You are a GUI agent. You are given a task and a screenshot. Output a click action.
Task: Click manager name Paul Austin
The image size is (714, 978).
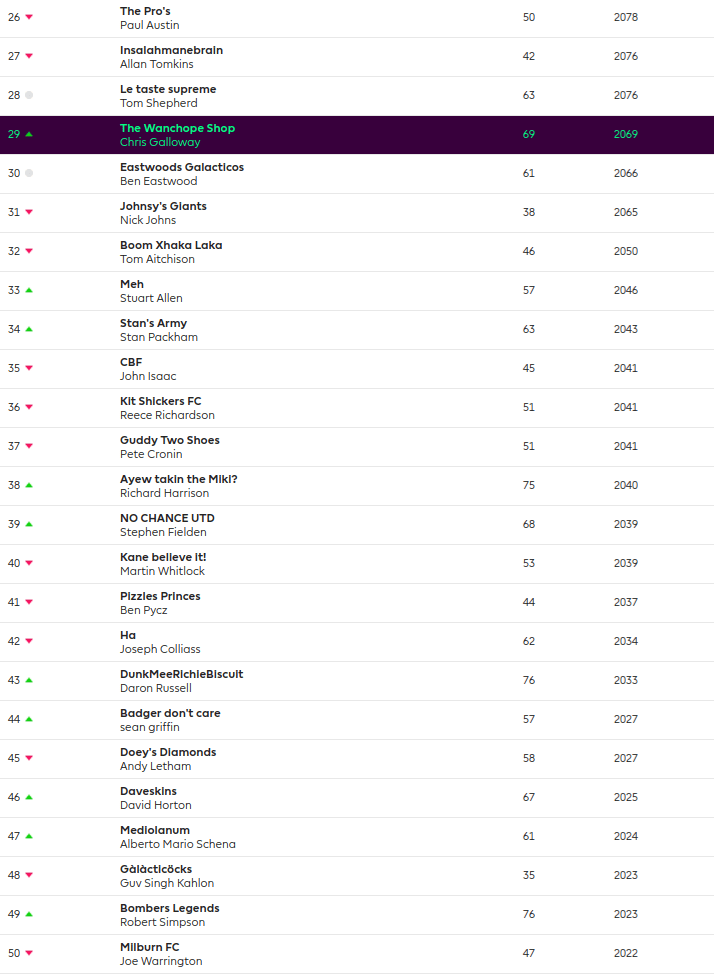(x=150, y=25)
